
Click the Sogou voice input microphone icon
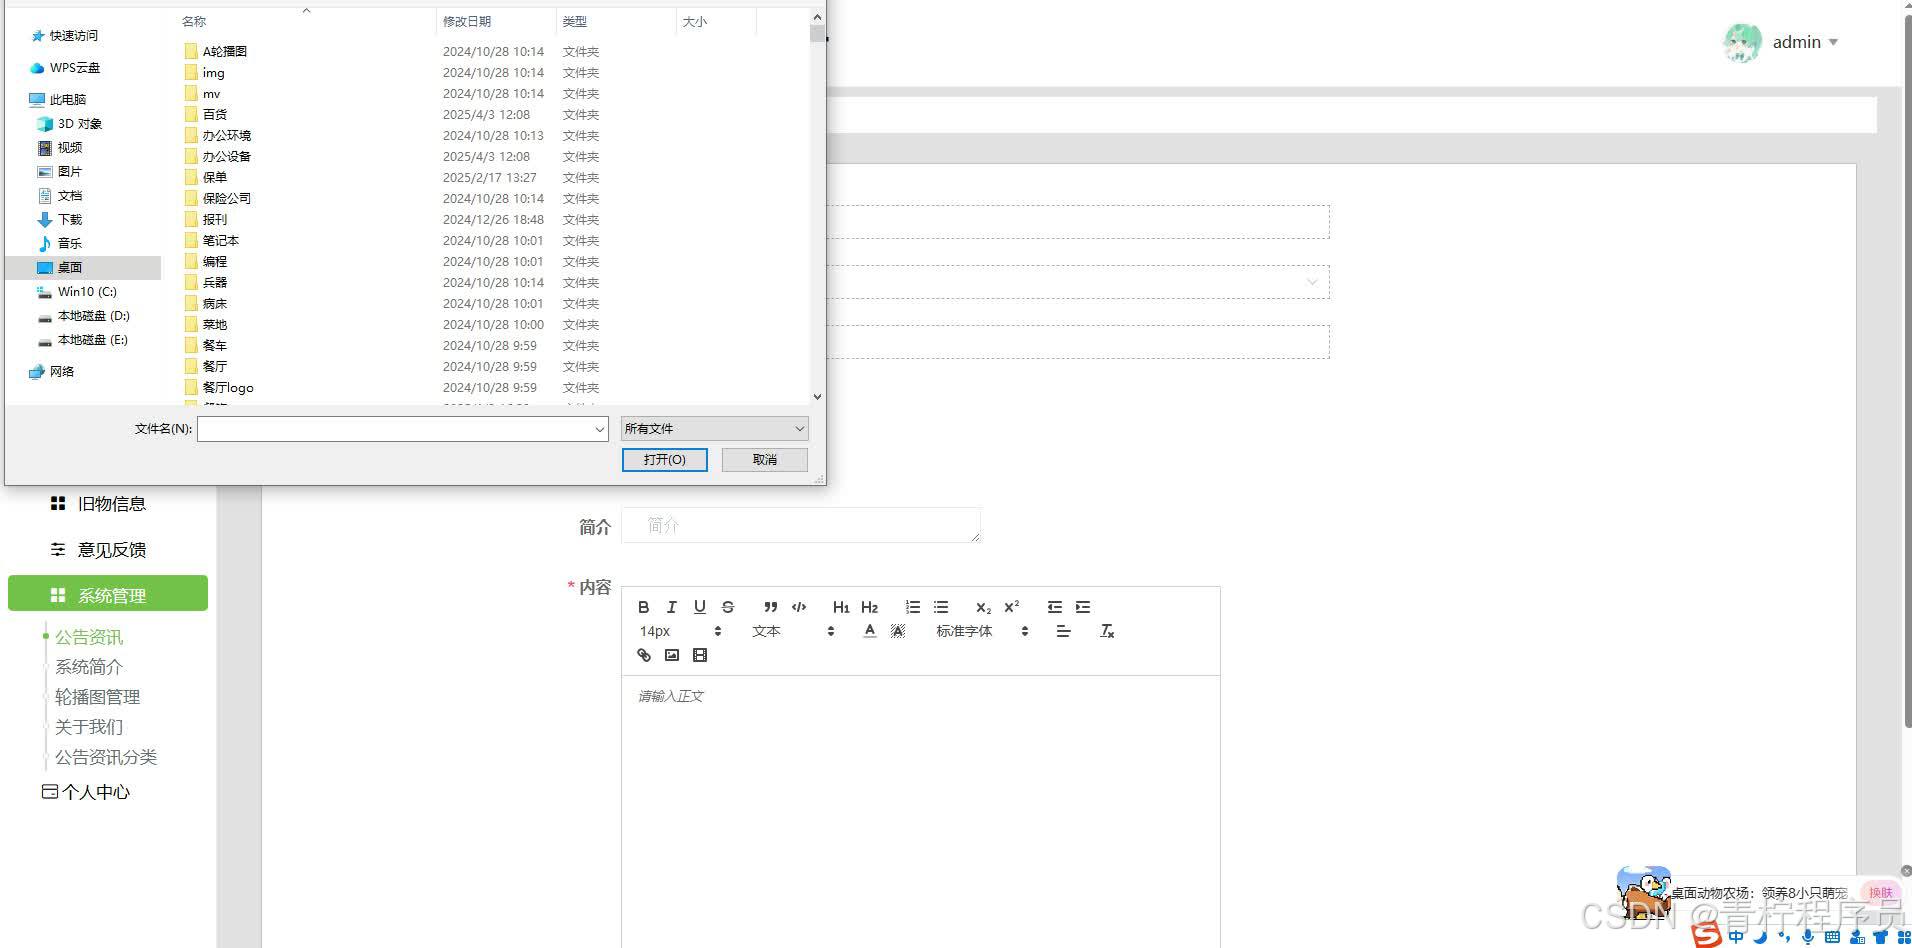tap(1808, 937)
